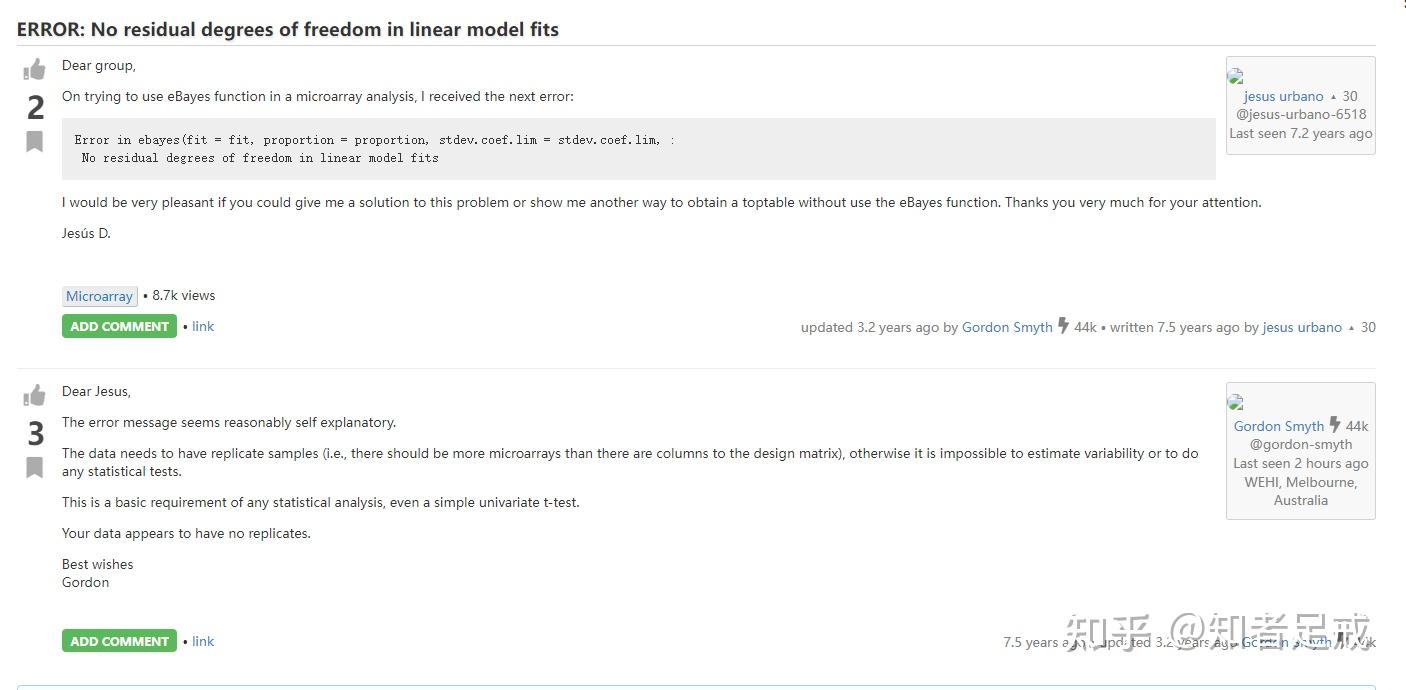Click 'Gordon Smyth' in the updated-by footer line
This screenshot has width=1406, height=690.
[x=1006, y=327]
